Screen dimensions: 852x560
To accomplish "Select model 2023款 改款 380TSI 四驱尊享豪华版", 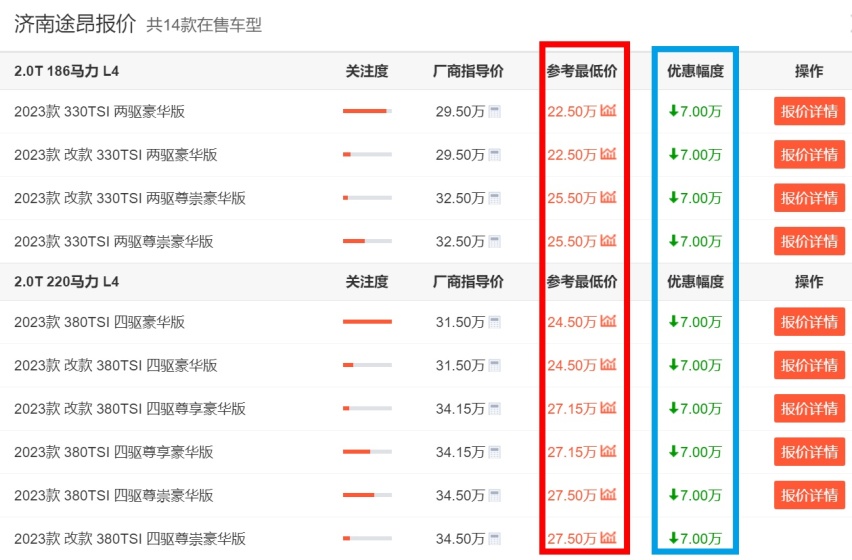I will [x=130, y=408].
